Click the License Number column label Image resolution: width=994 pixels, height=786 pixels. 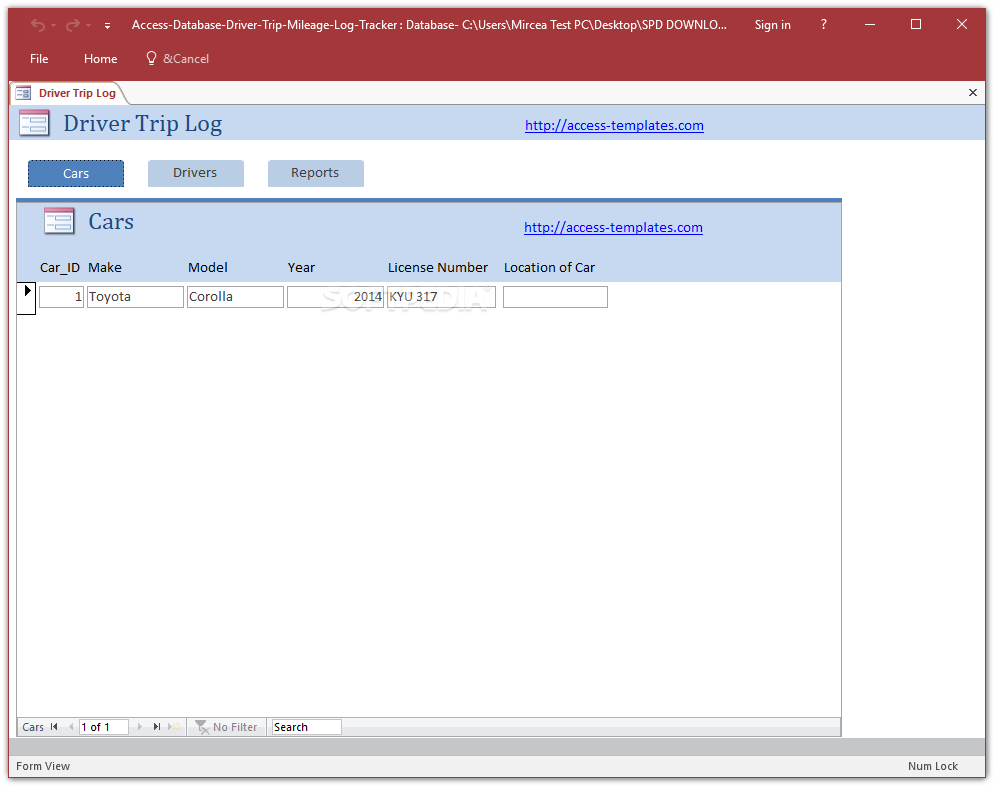click(x=438, y=267)
